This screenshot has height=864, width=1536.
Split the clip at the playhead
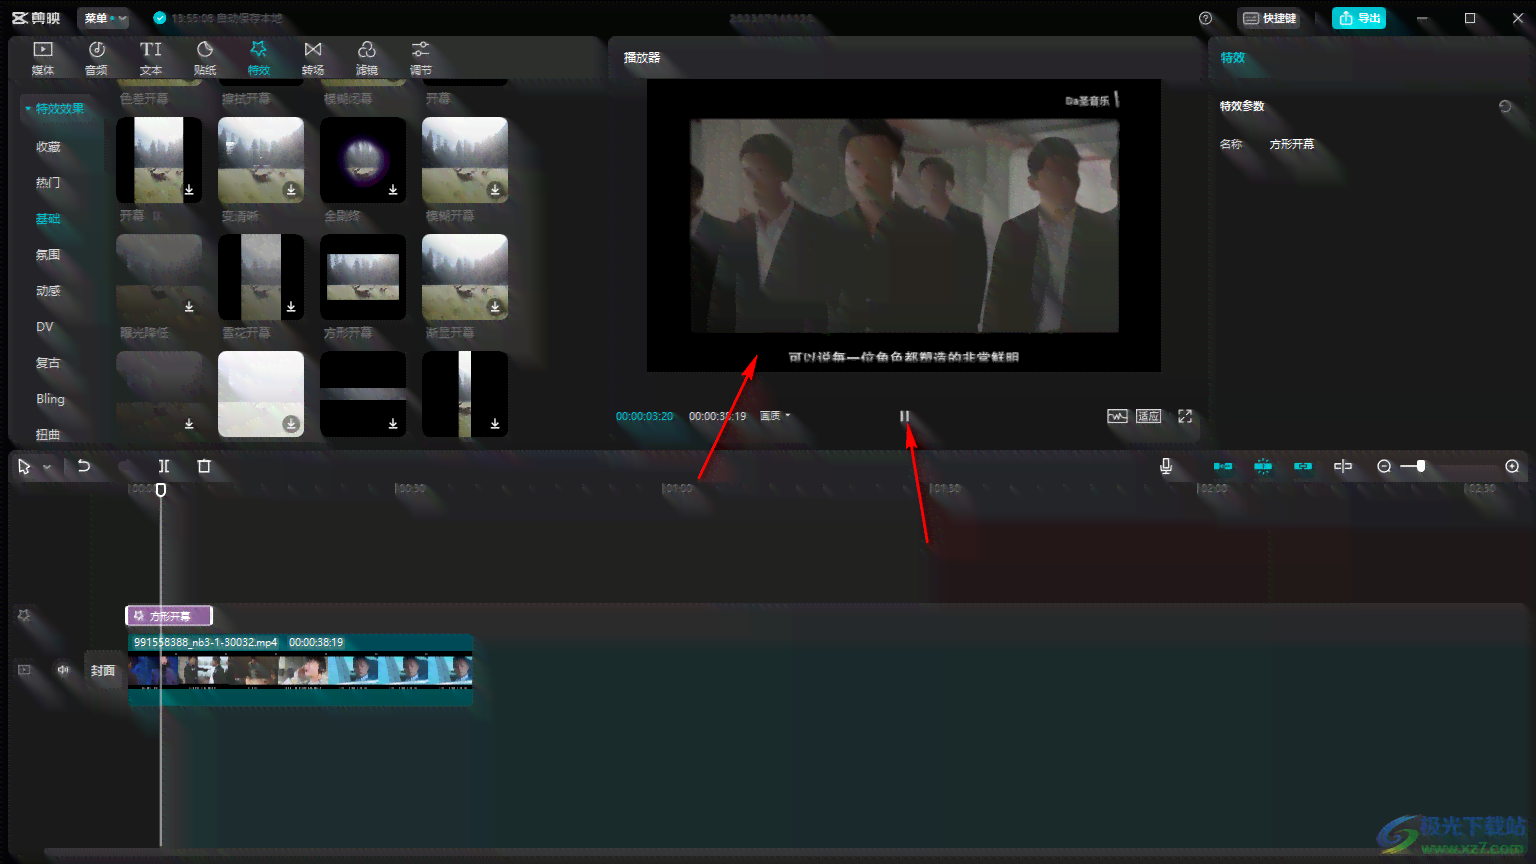(x=164, y=466)
